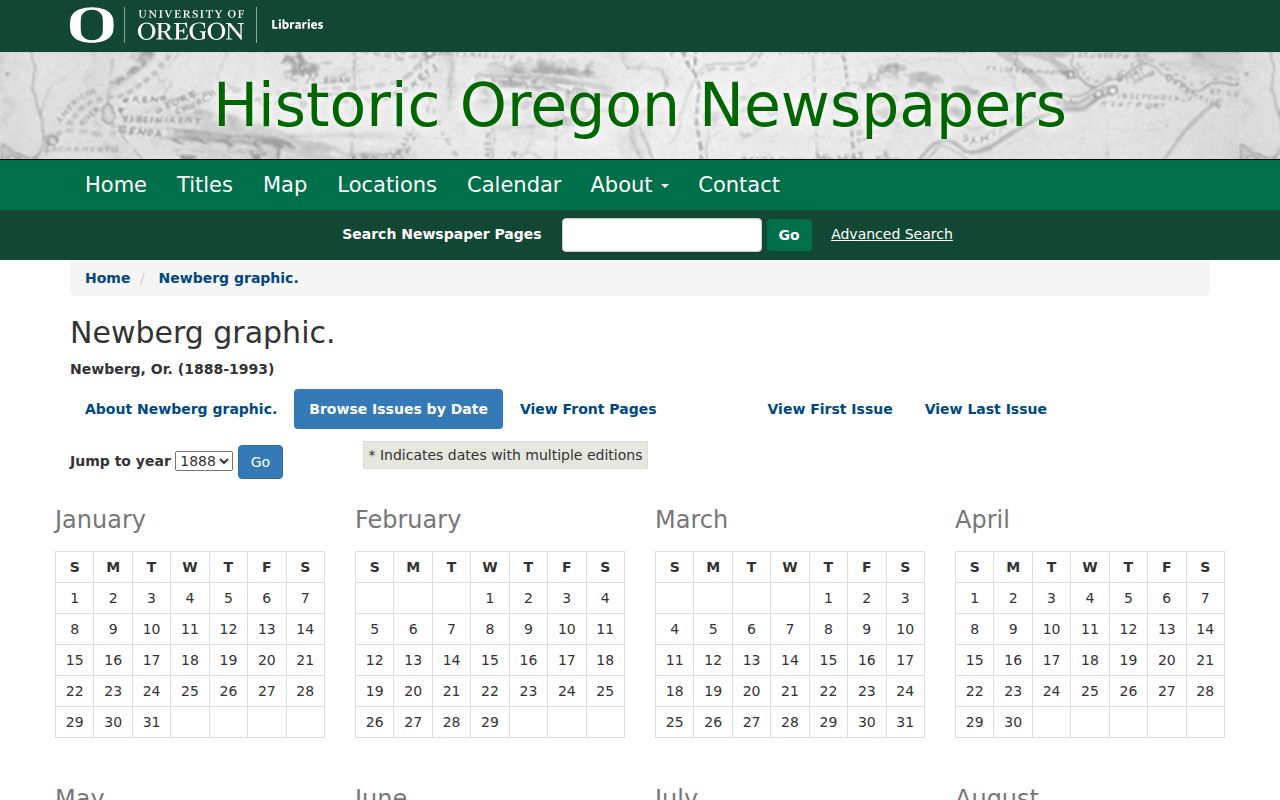Click the Newberg graphic. page heading
Image resolution: width=1280 pixels, height=800 pixels.
[x=202, y=333]
